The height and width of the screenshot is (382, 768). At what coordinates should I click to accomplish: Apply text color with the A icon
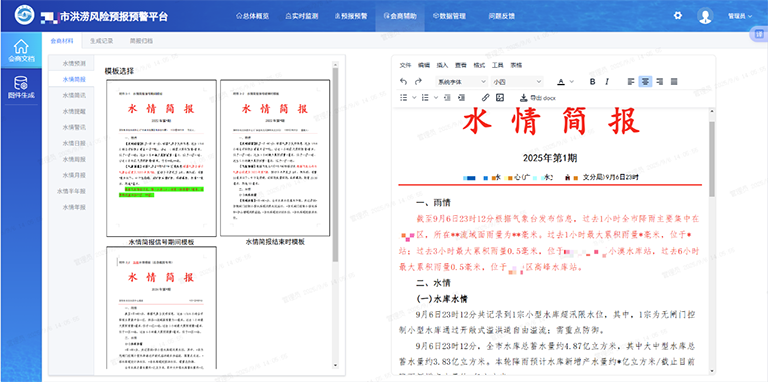pyautogui.click(x=561, y=82)
